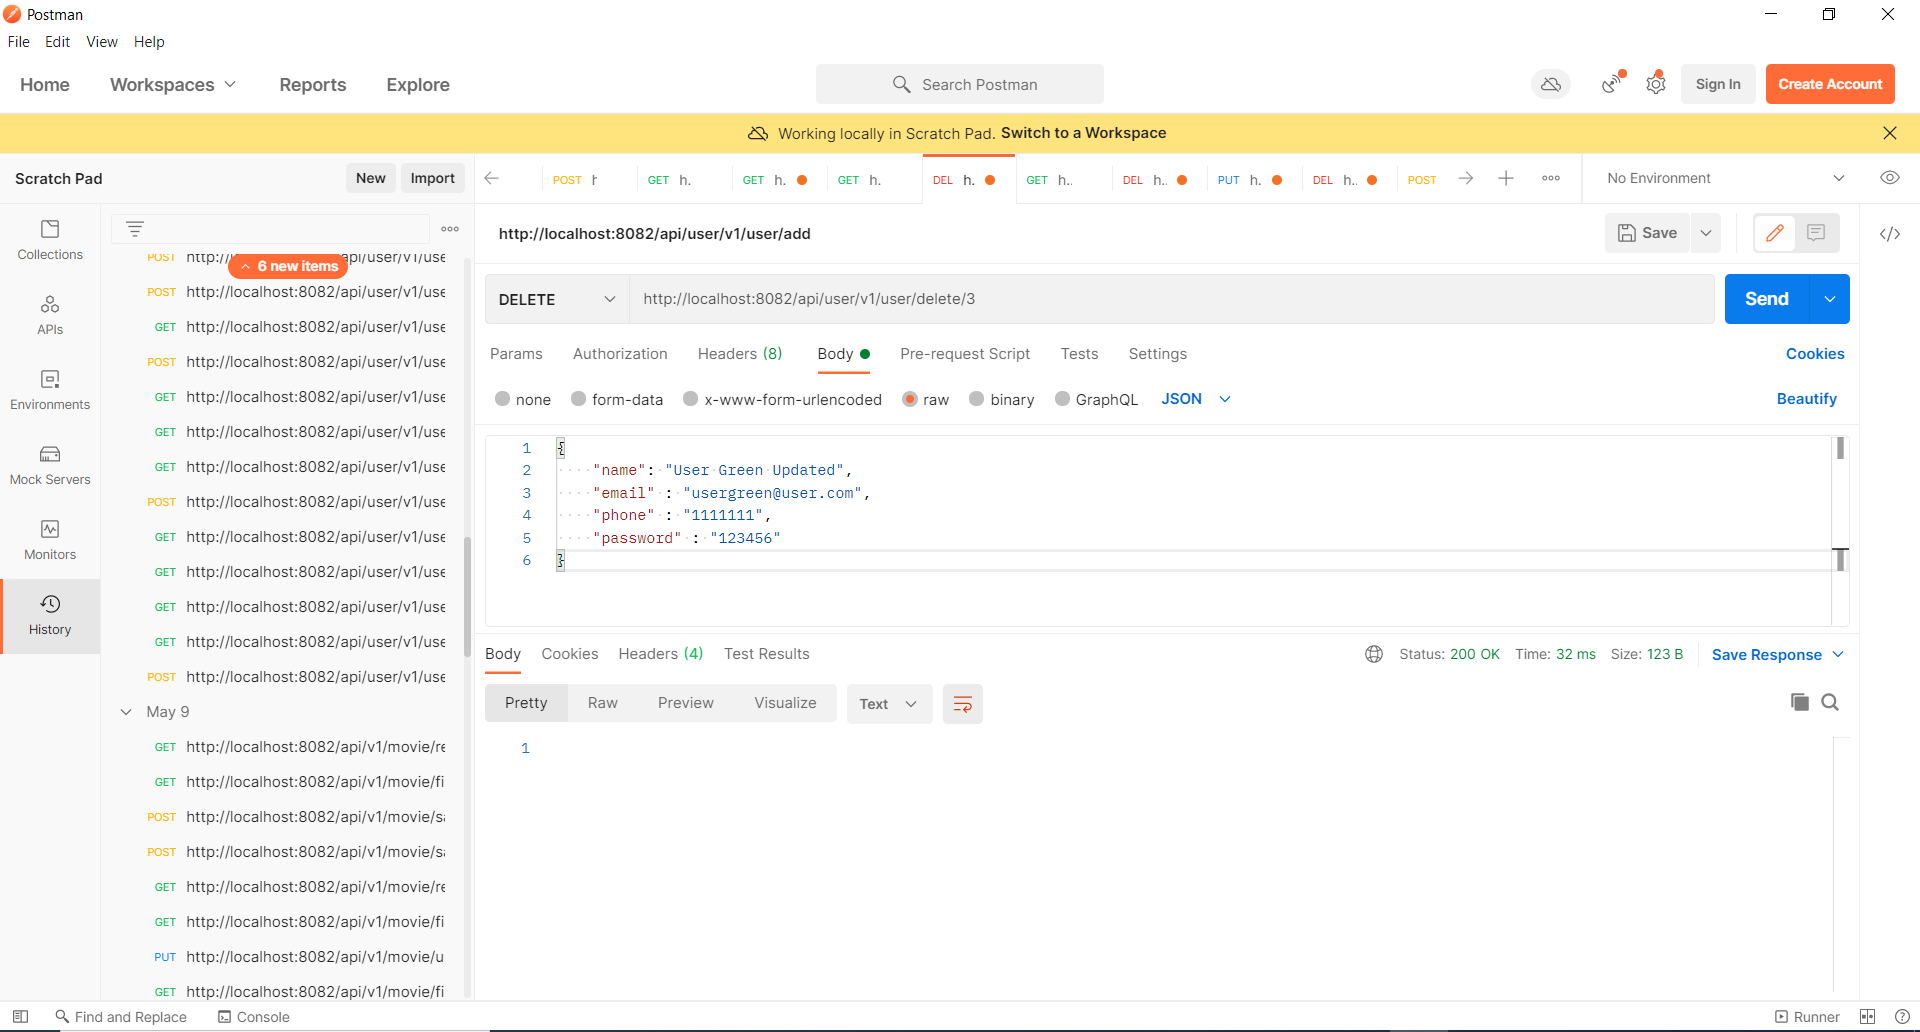
Task: Open the Cookies link
Action: (1815, 354)
